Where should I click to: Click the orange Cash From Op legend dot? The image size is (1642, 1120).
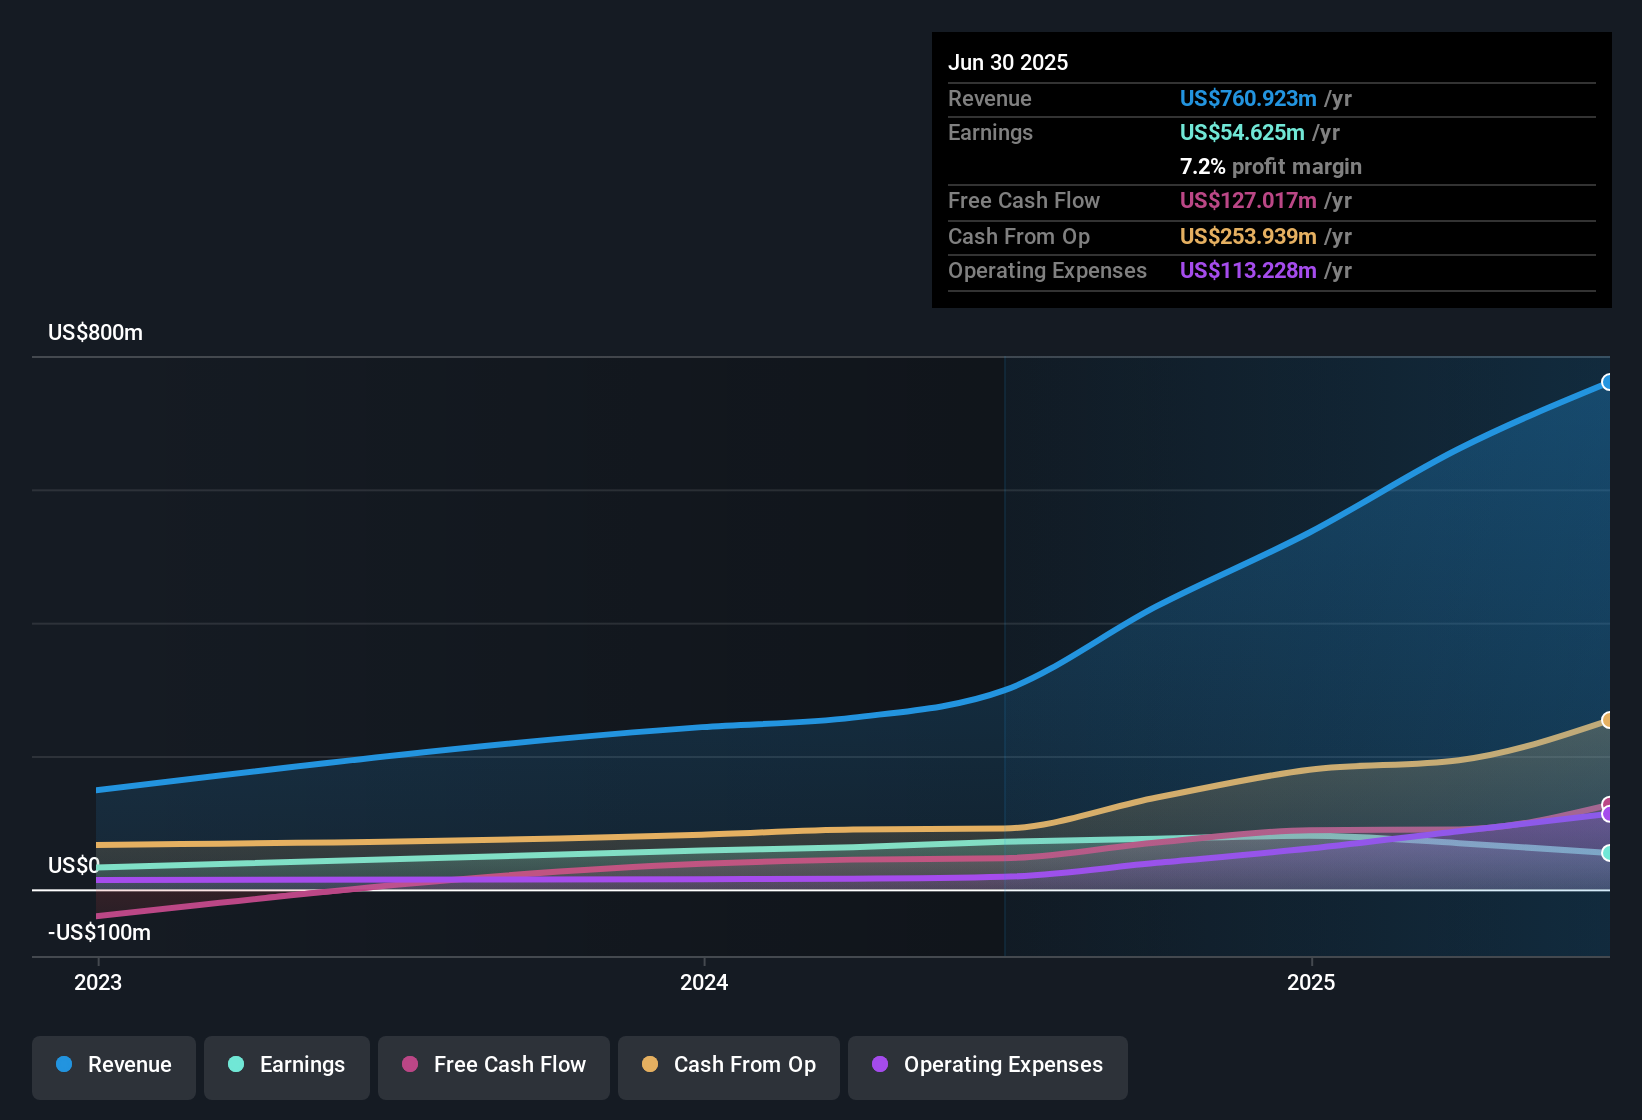tap(650, 1064)
